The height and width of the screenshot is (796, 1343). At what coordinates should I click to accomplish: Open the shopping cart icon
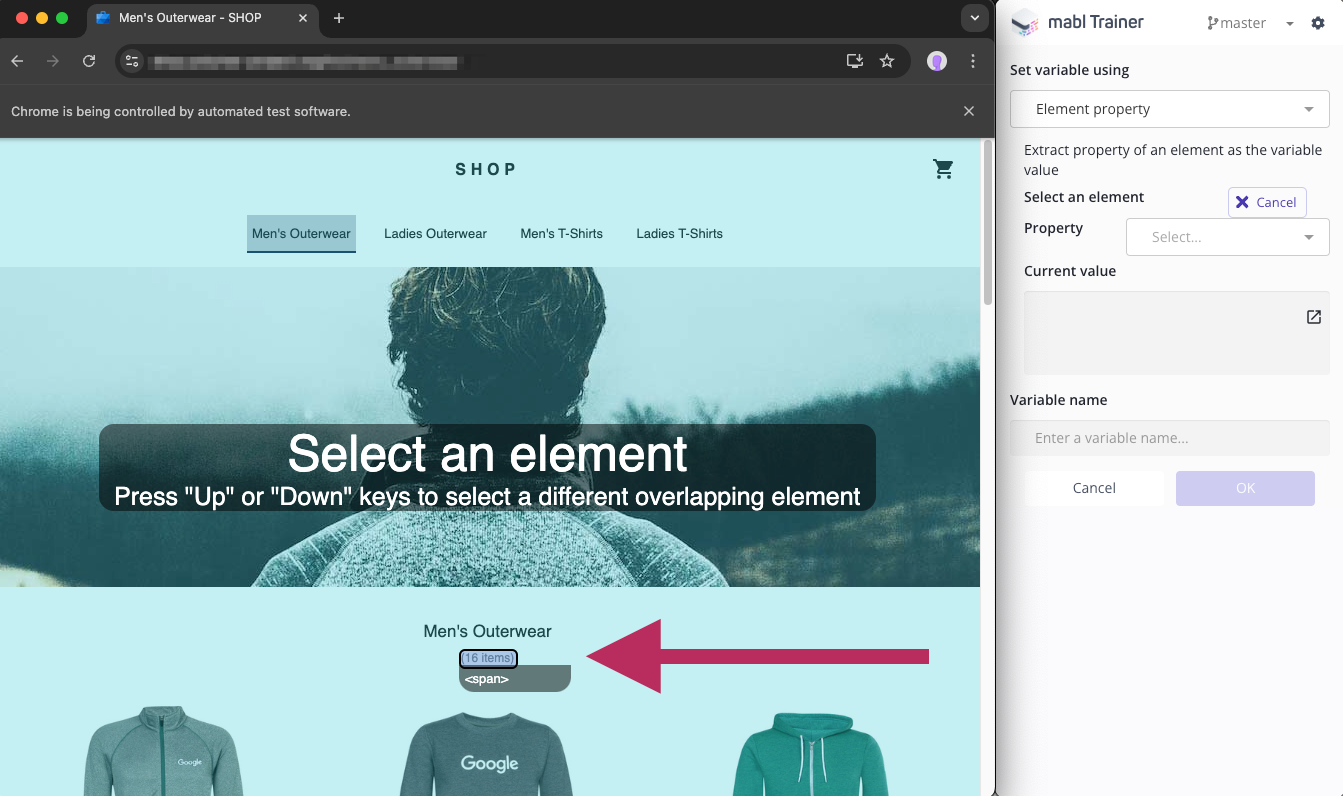coord(942,170)
